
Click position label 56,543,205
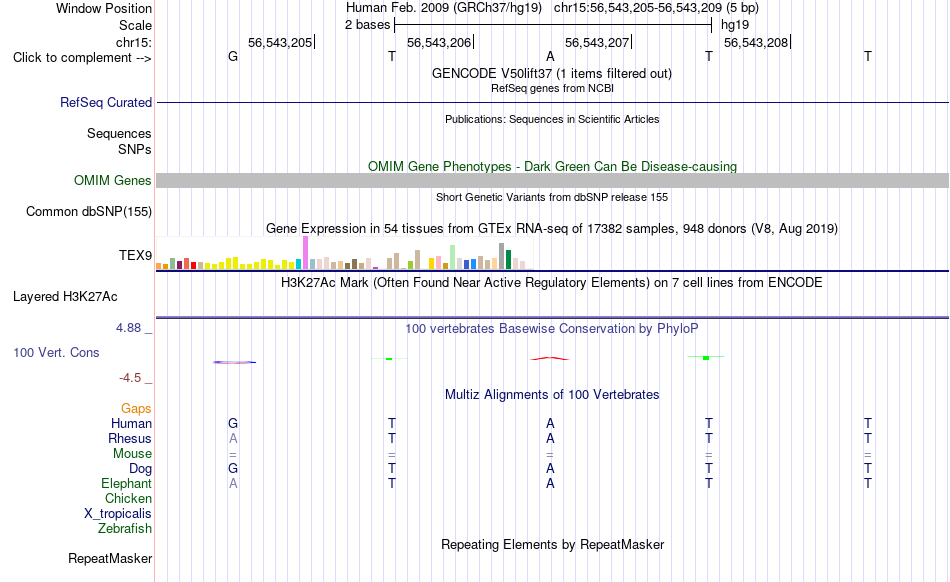coord(280,42)
